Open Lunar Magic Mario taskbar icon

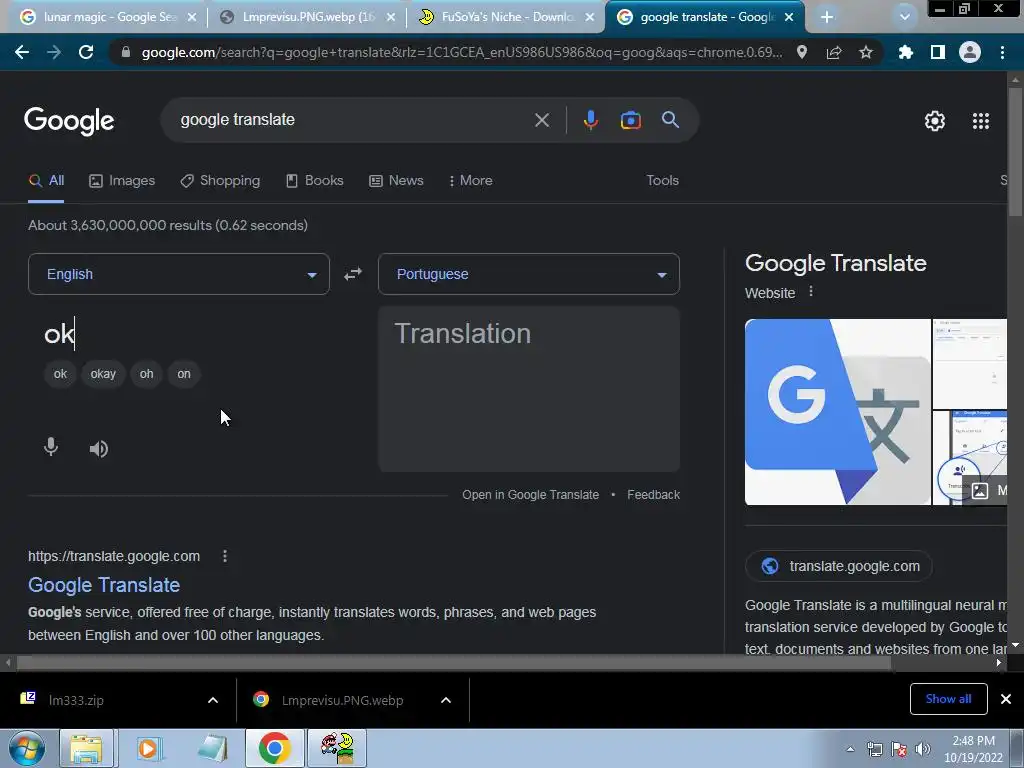pos(338,748)
